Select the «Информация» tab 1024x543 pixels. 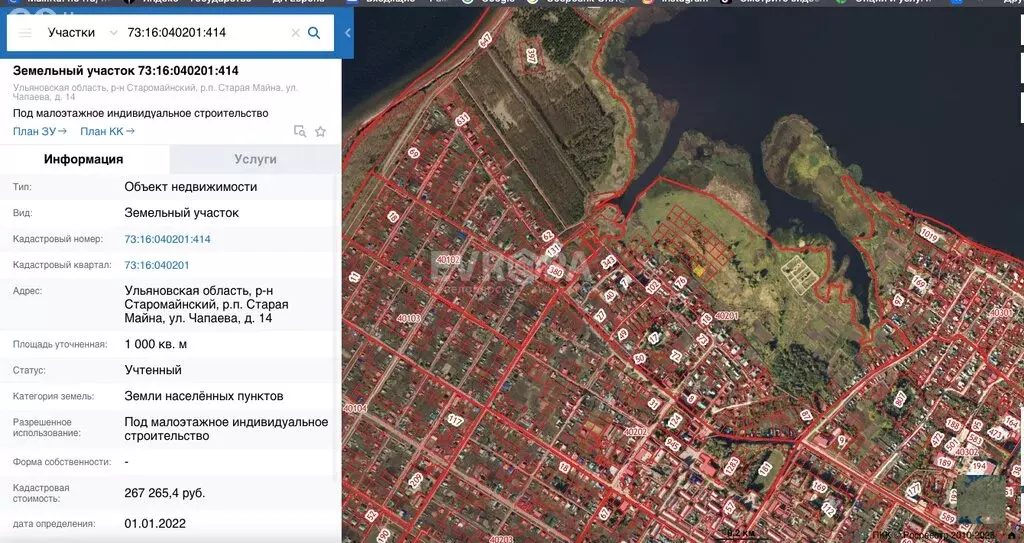84,159
